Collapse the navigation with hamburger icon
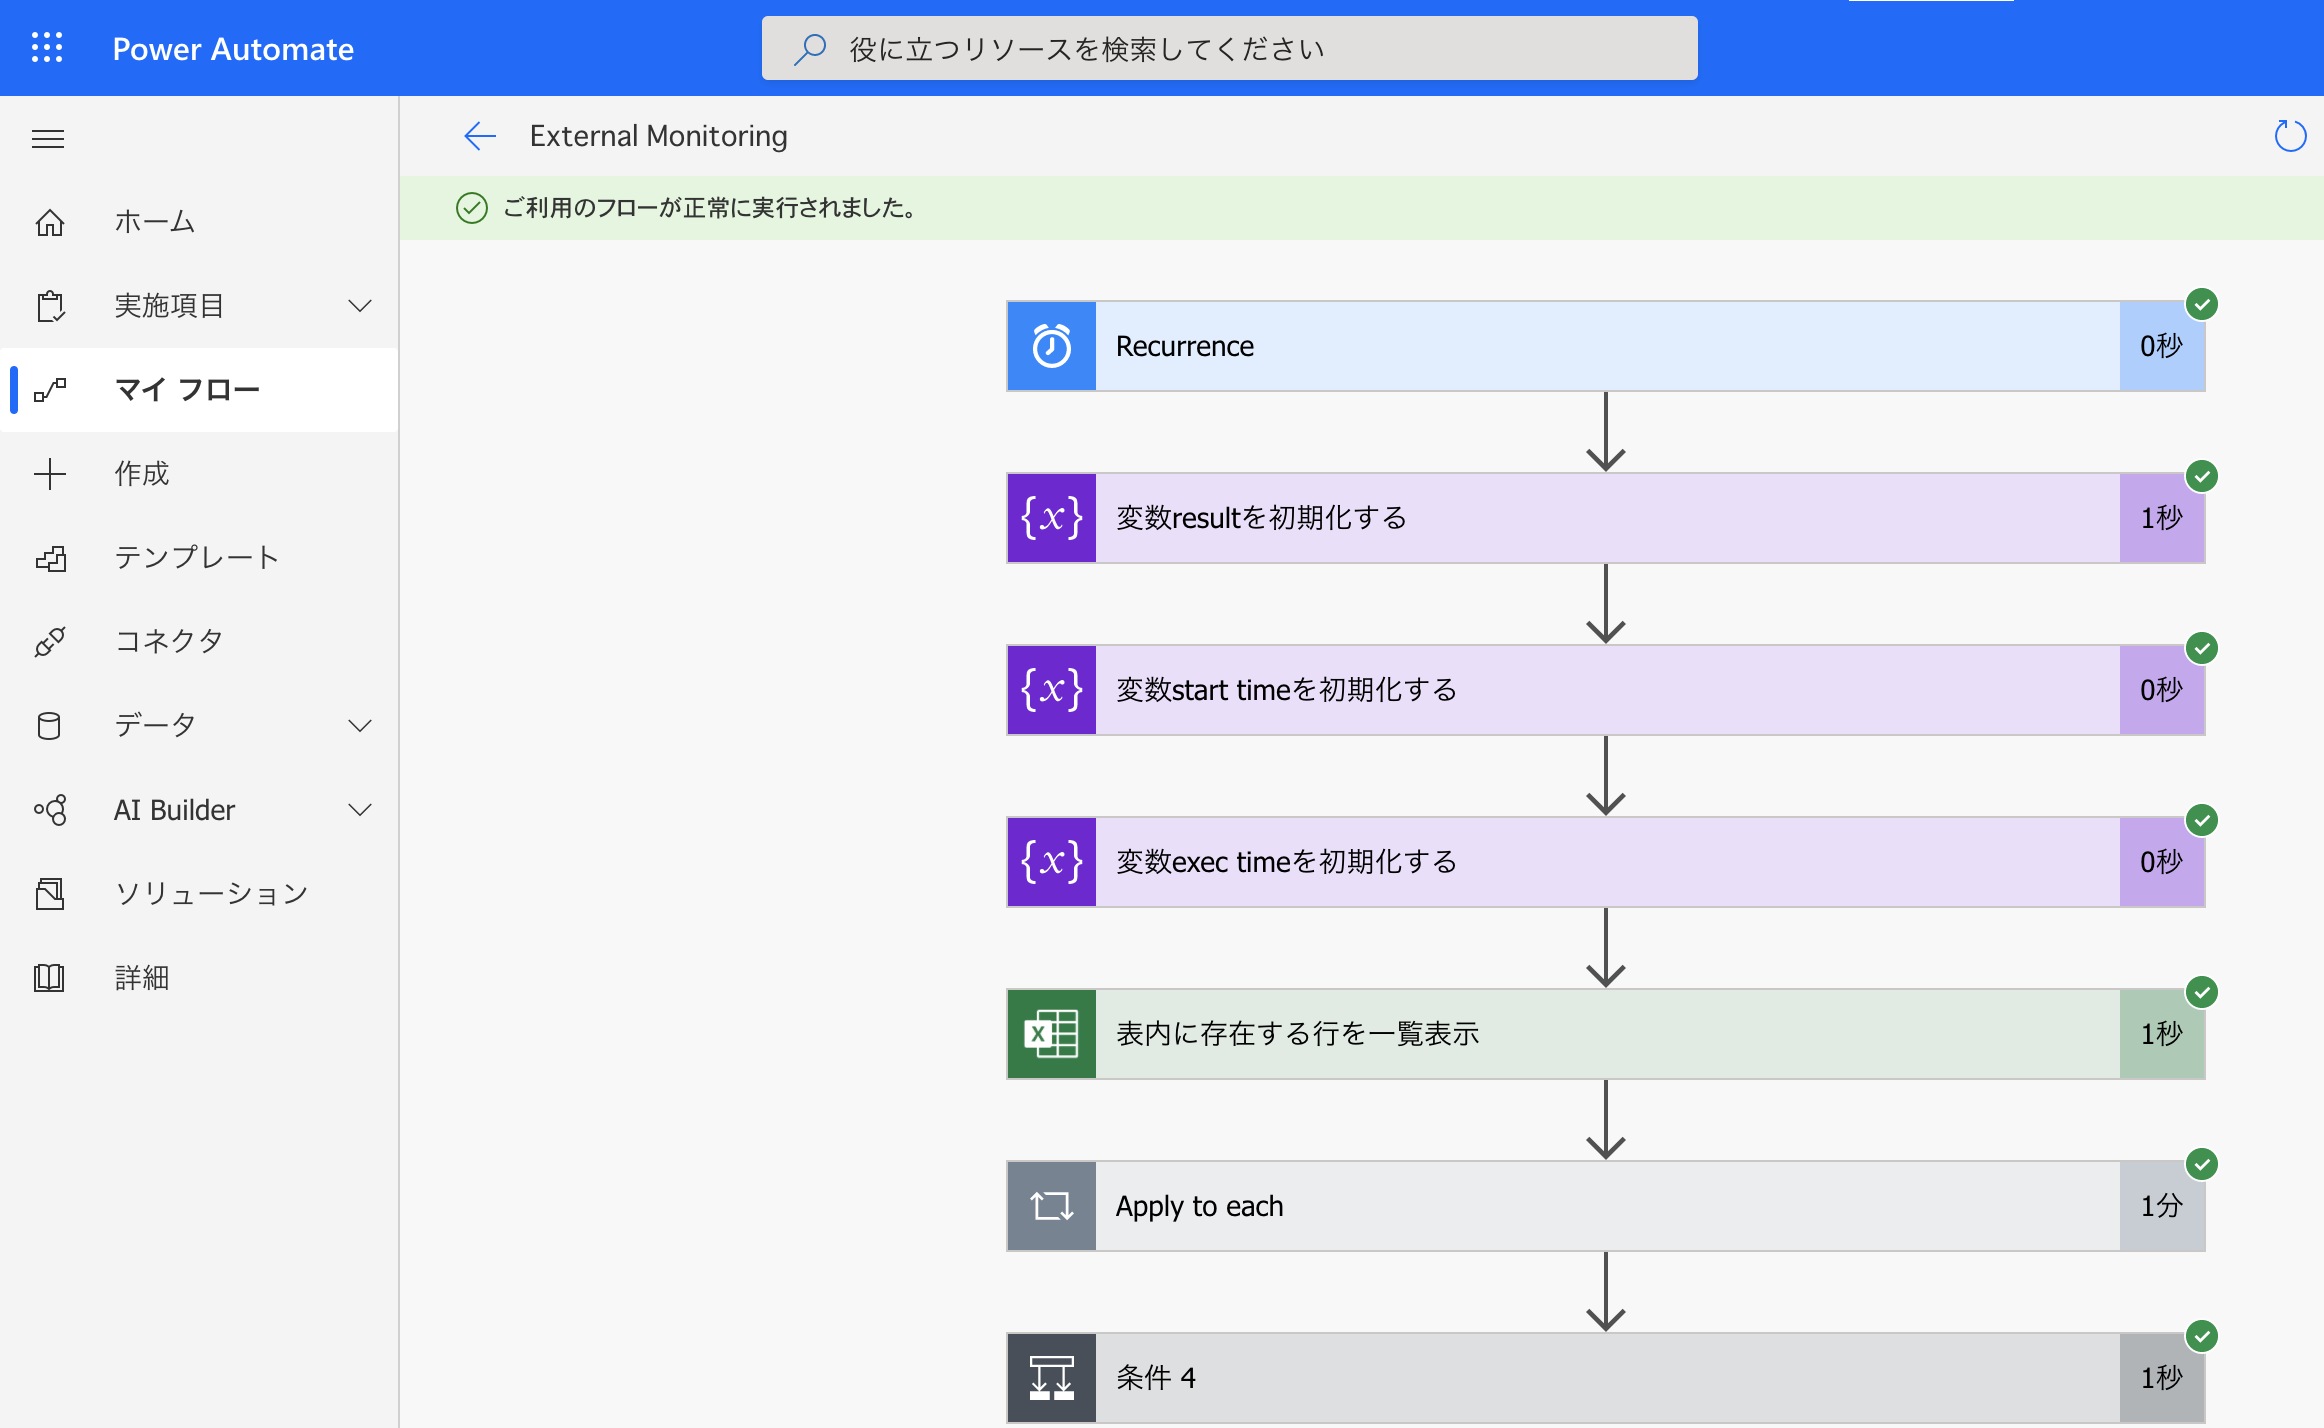Screen dimensions: 2324x1428 [x=48, y=138]
